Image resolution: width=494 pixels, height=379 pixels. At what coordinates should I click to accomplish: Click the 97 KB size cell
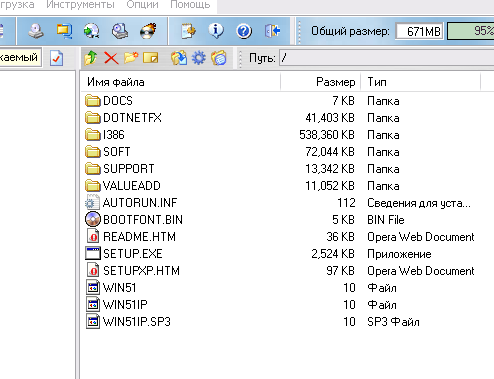[340, 271]
